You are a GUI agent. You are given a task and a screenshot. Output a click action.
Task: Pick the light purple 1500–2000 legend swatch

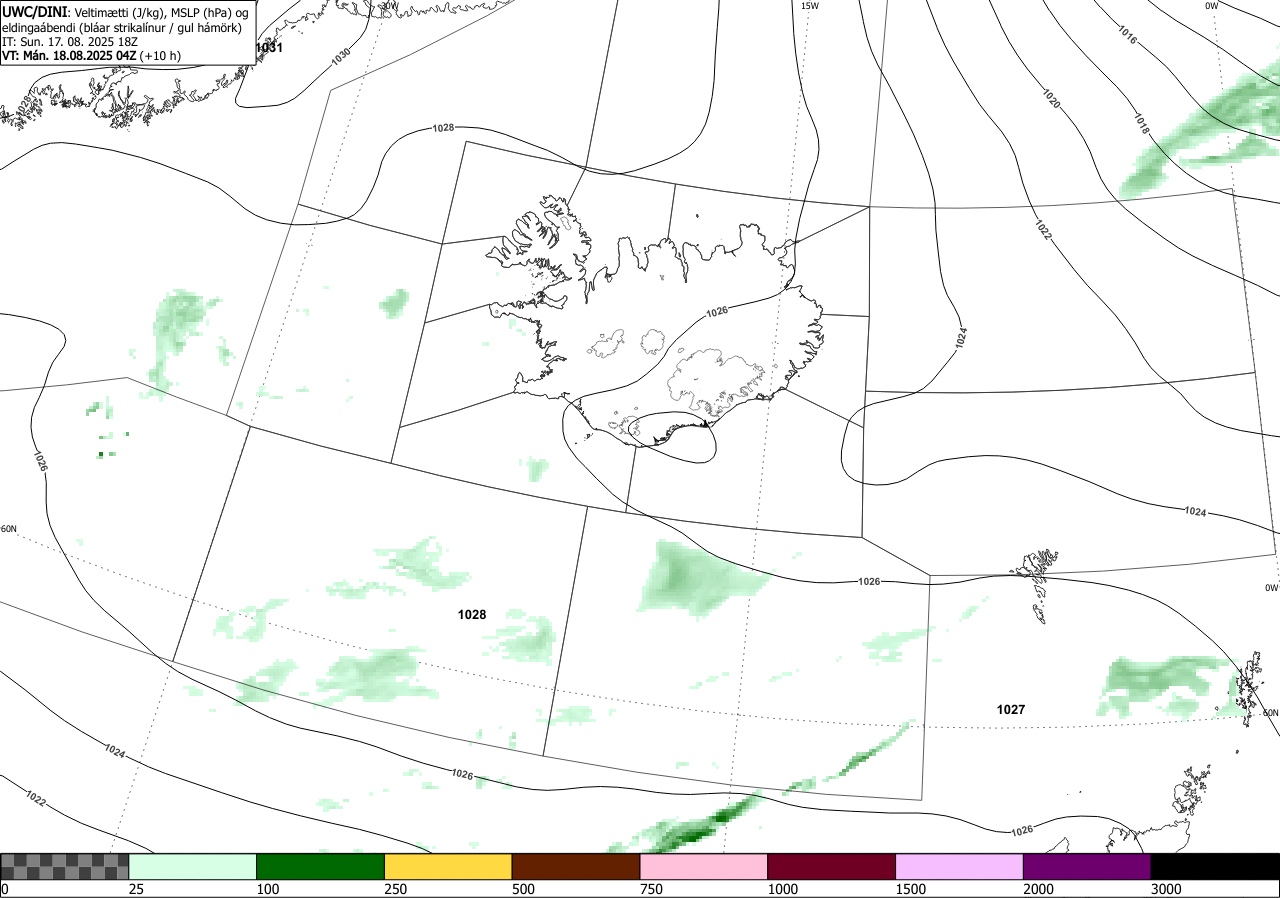pos(960,866)
